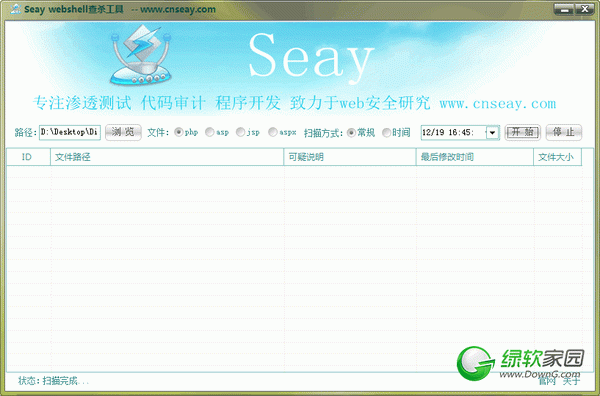Click the Seay lightning robot logo
This screenshot has width=600, height=396.
click(140, 54)
